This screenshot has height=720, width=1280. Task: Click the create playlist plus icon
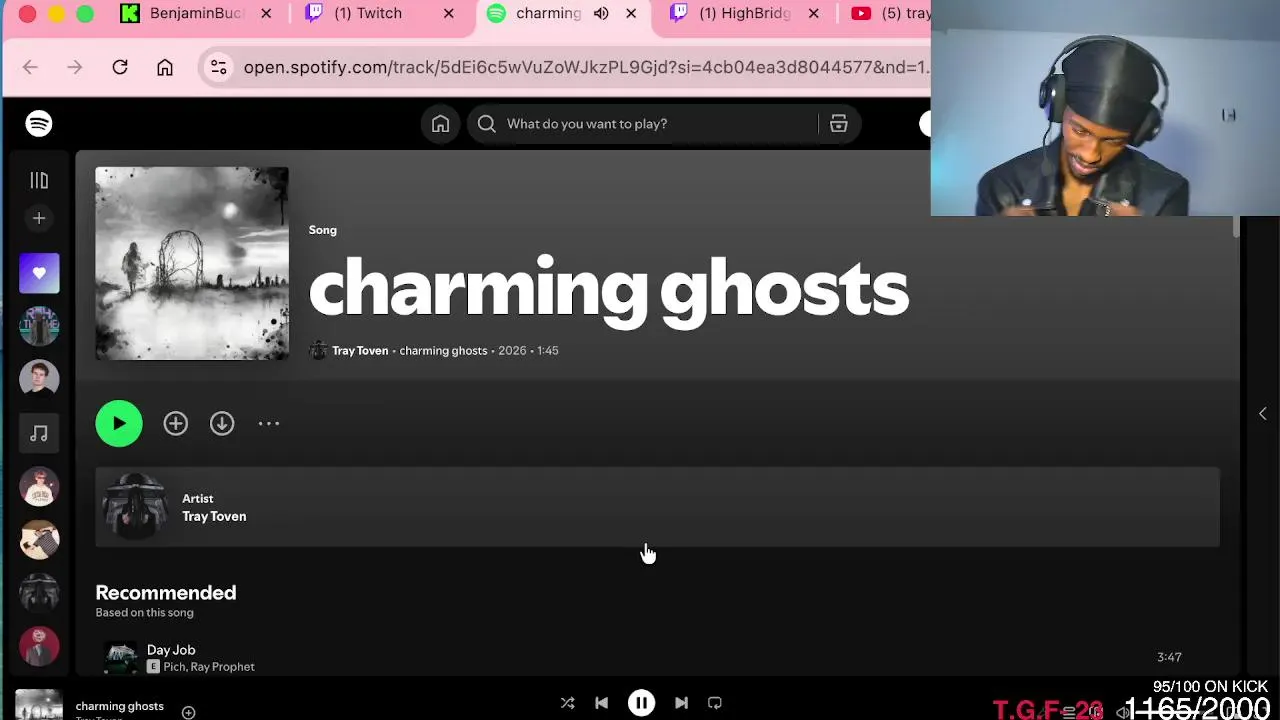point(39,218)
